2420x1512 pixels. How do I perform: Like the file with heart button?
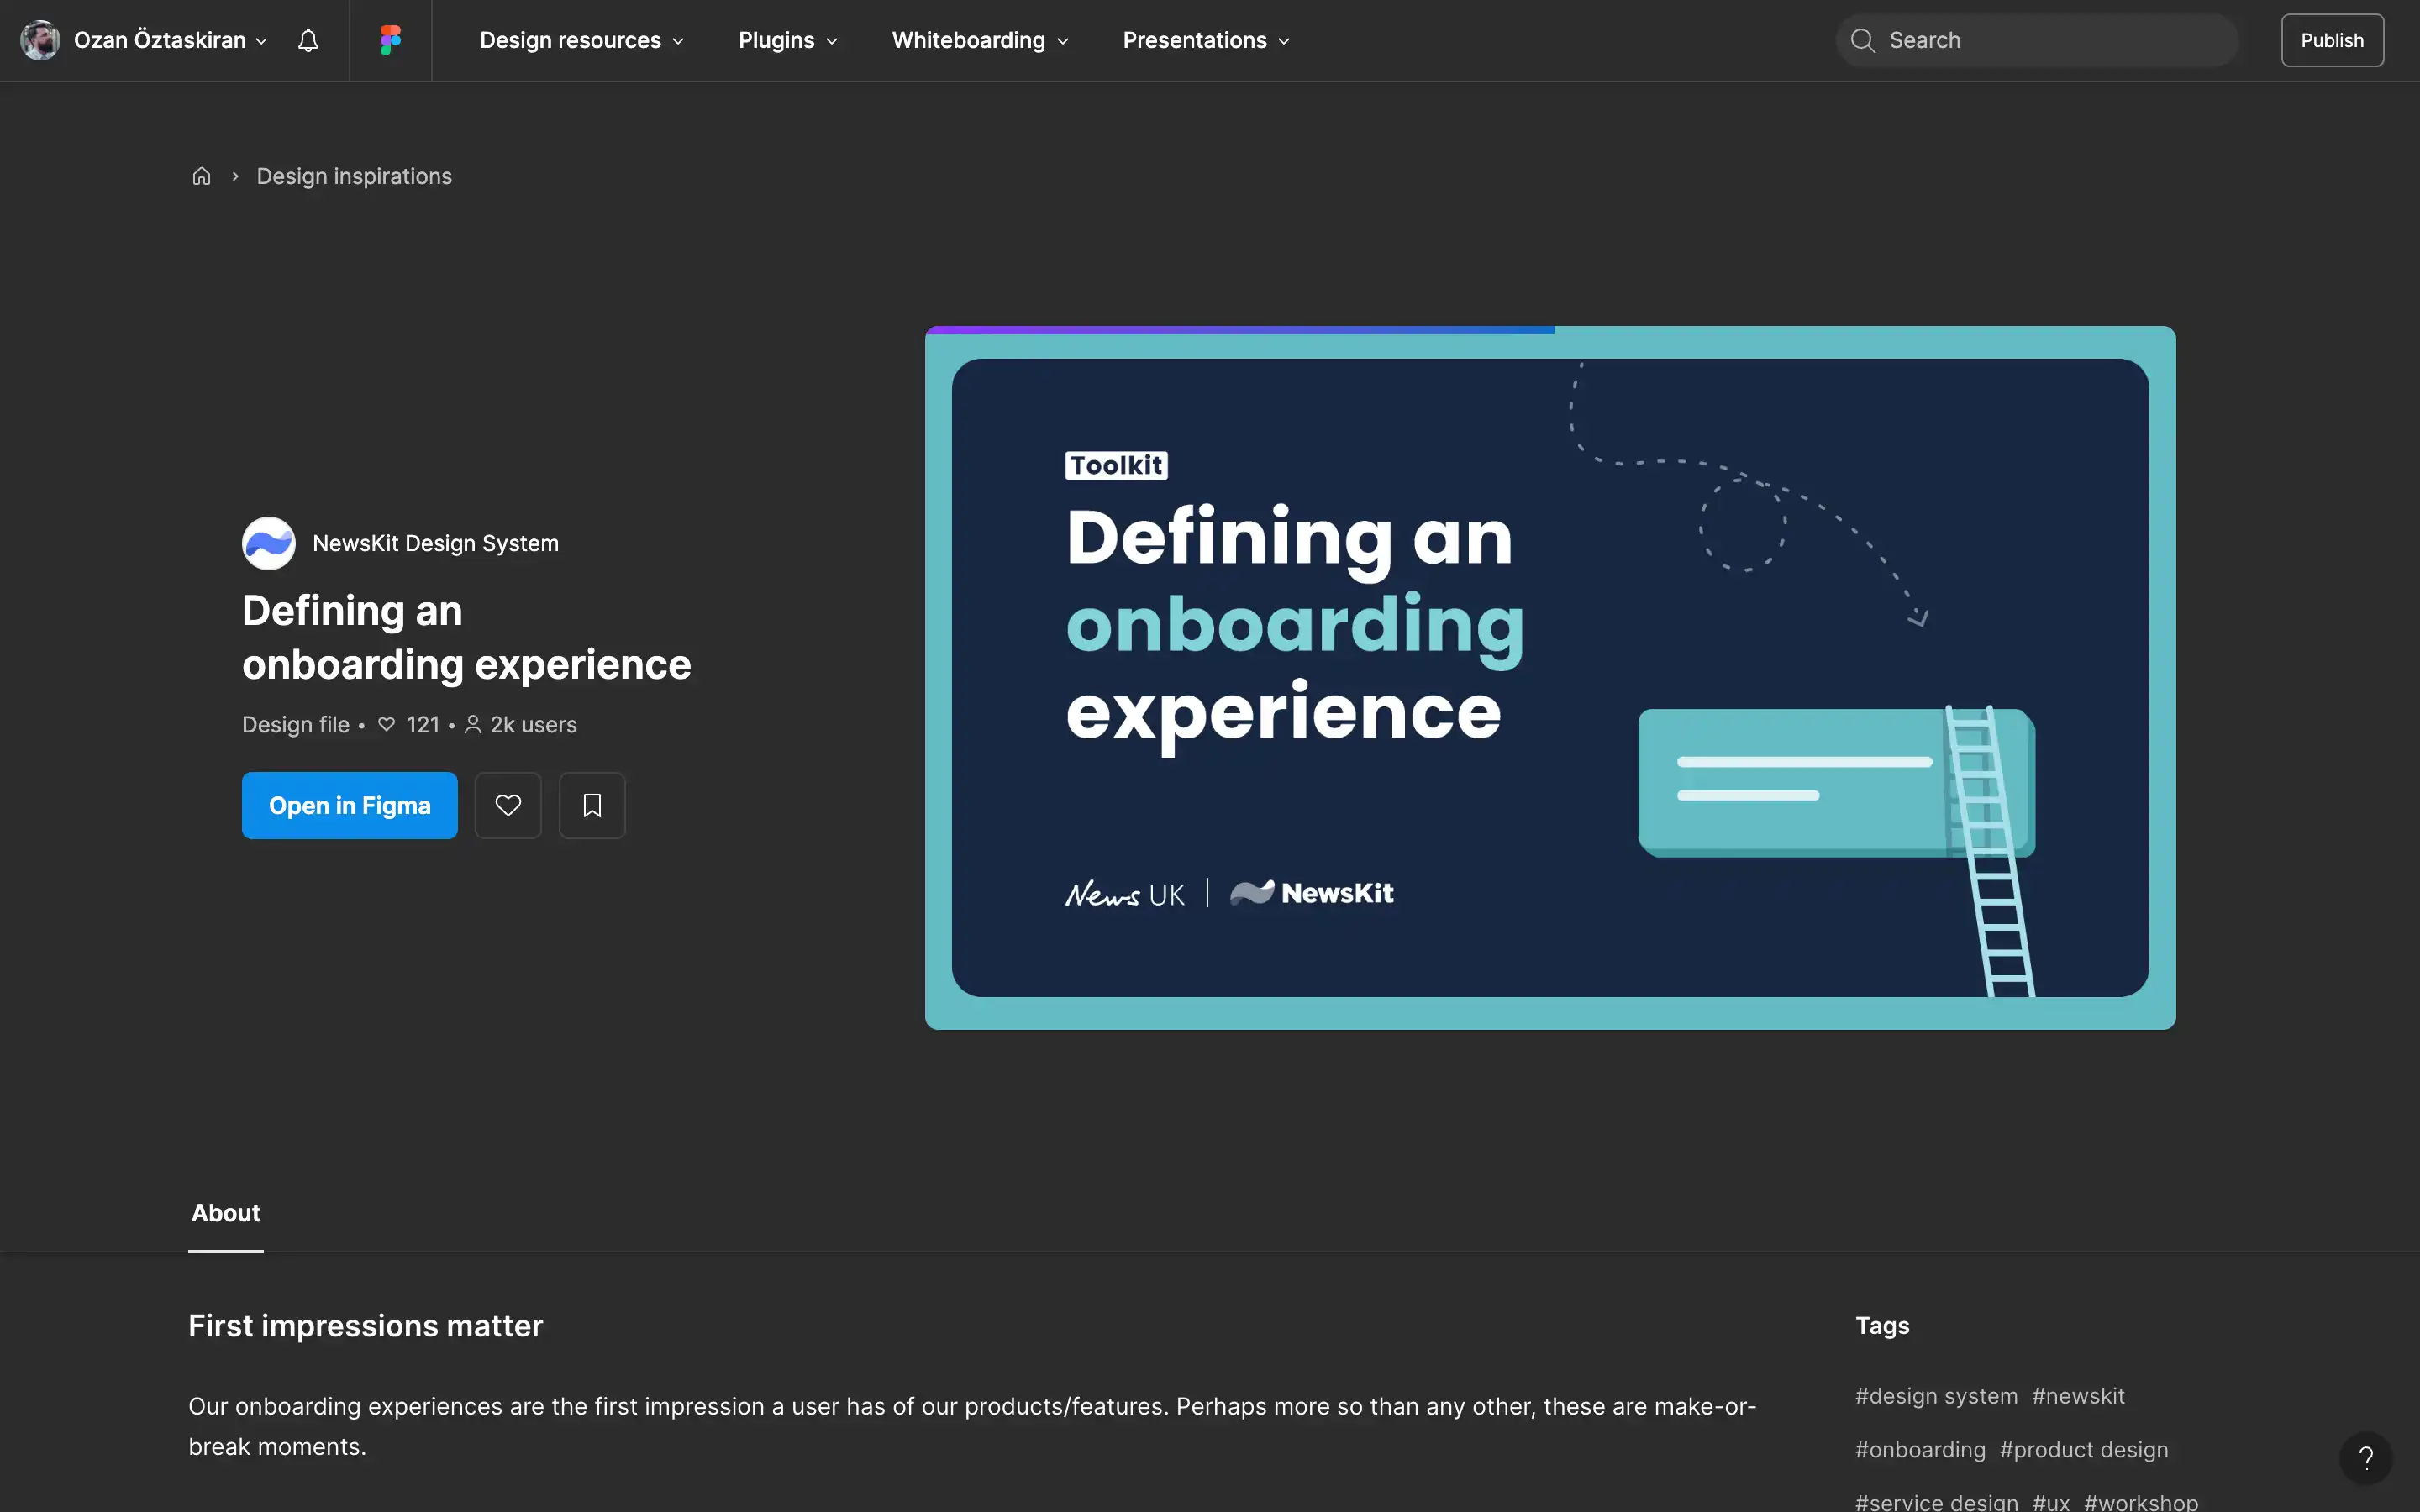(508, 805)
